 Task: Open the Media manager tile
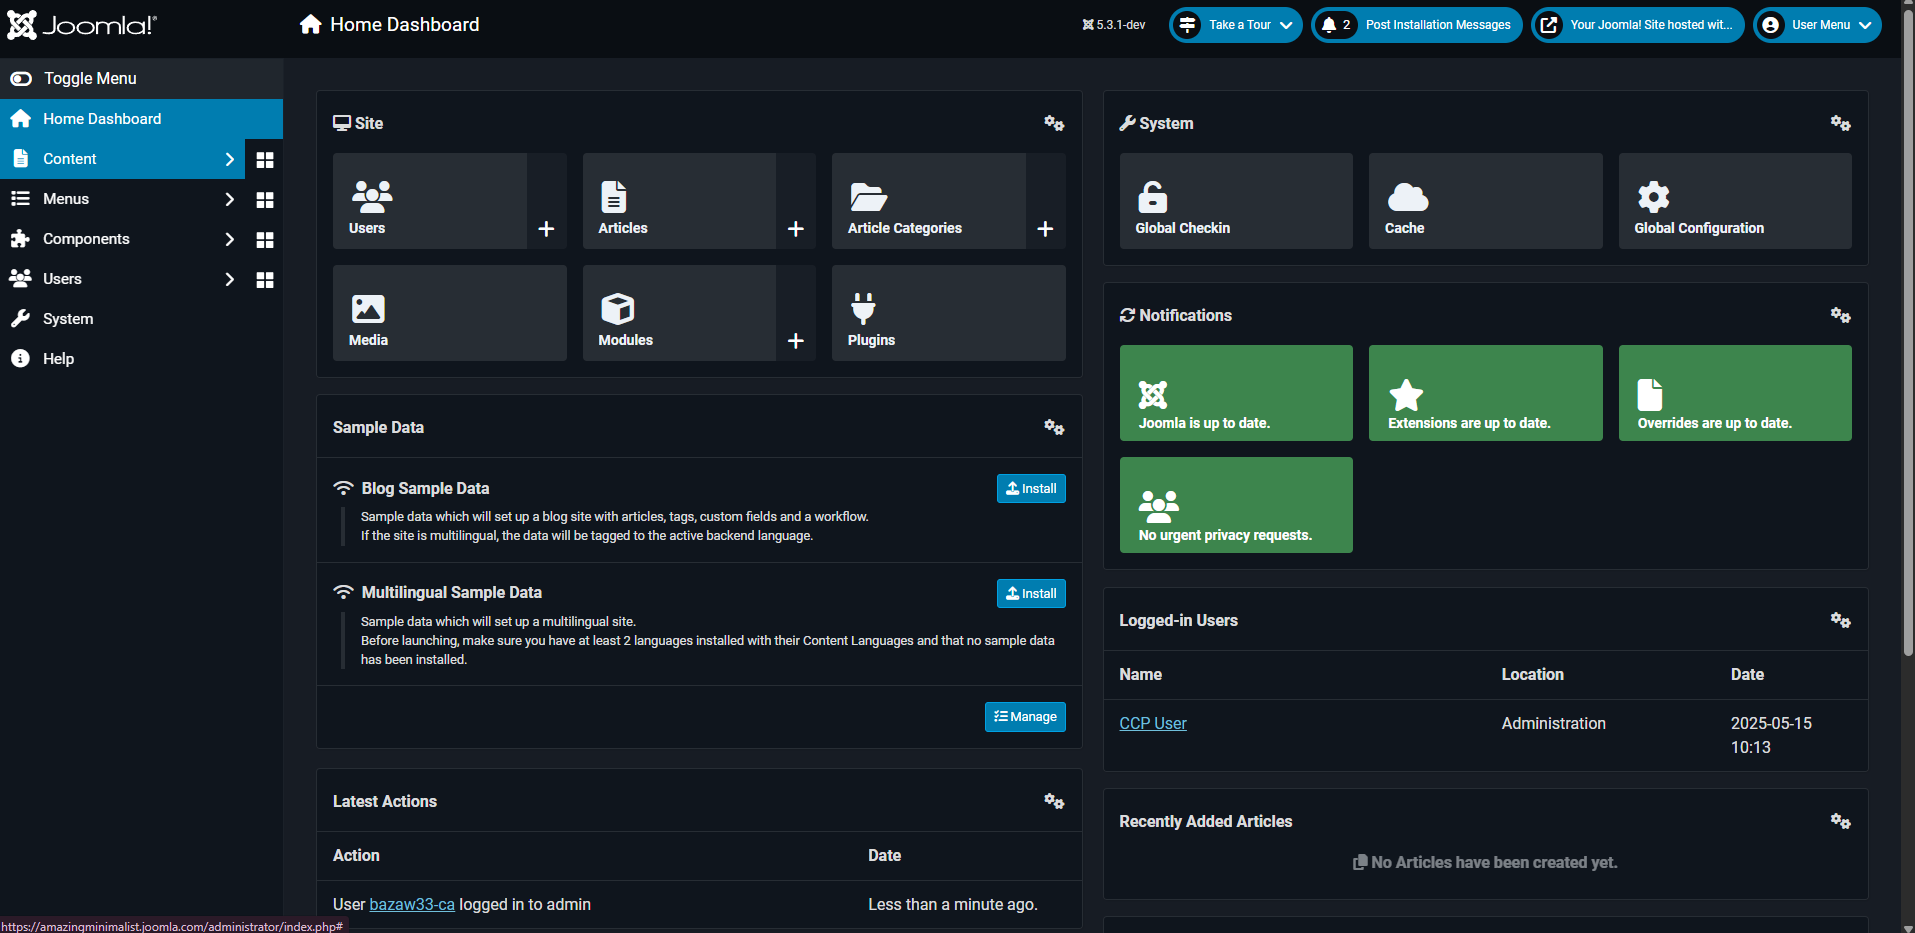tap(449, 313)
